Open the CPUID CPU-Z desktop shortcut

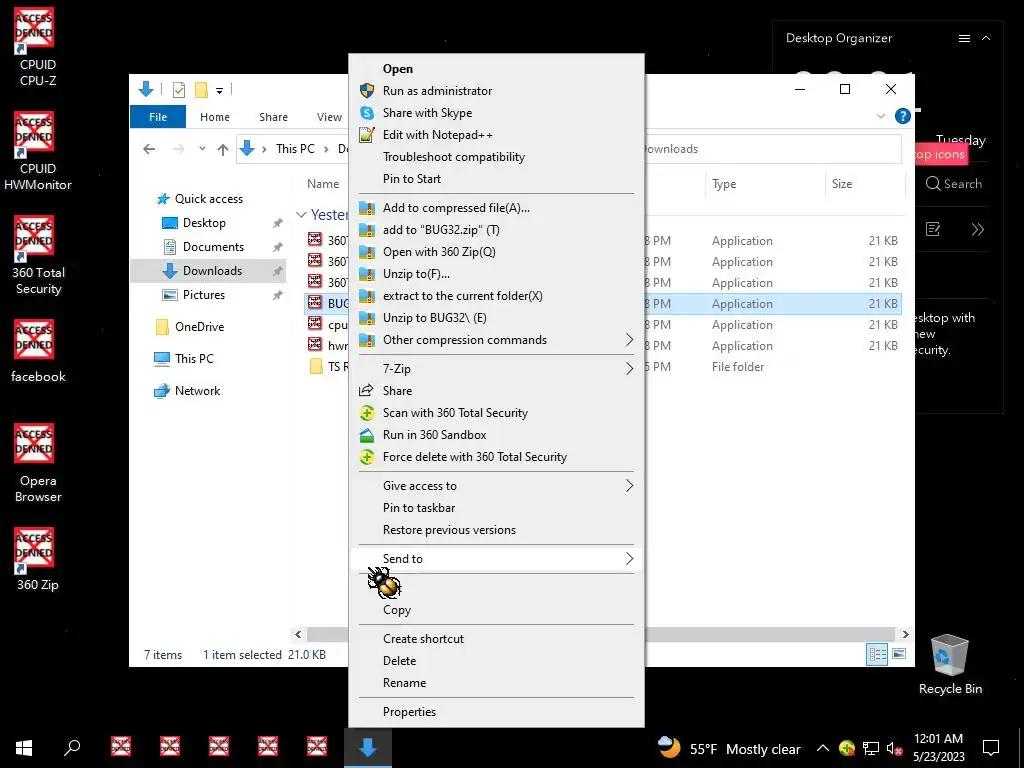(36, 47)
